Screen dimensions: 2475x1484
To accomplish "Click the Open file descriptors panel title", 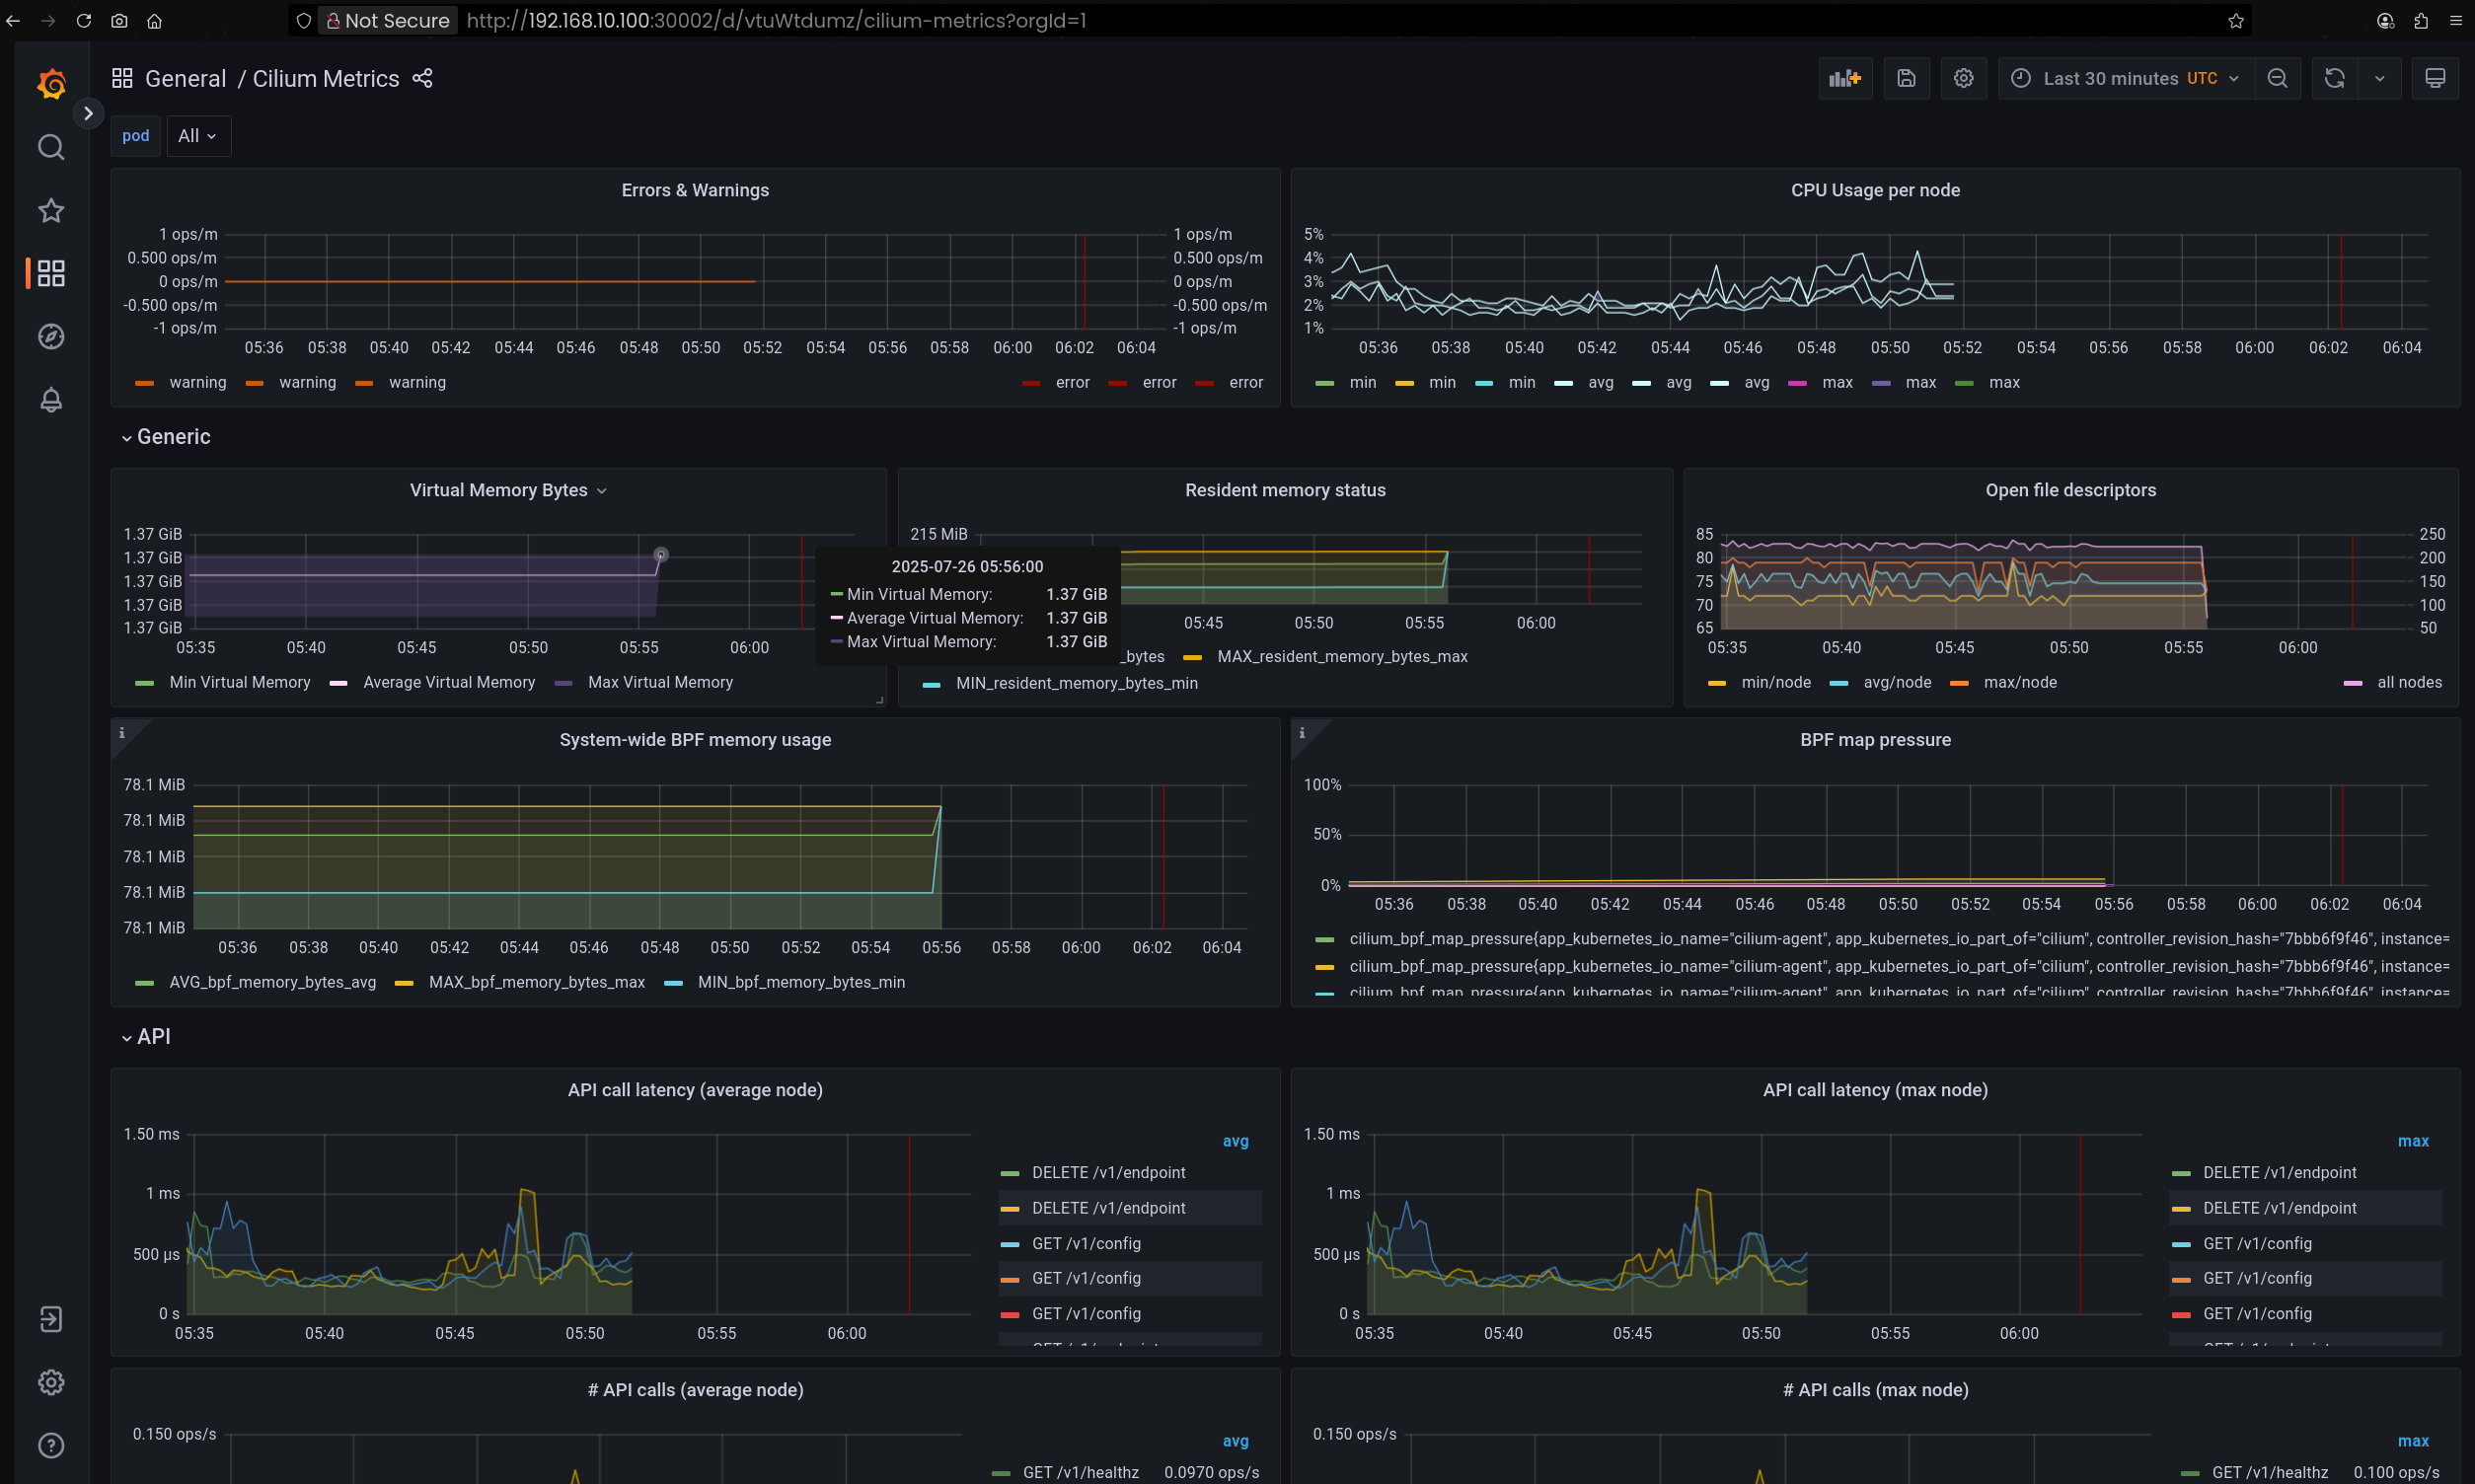I will point(2070,490).
